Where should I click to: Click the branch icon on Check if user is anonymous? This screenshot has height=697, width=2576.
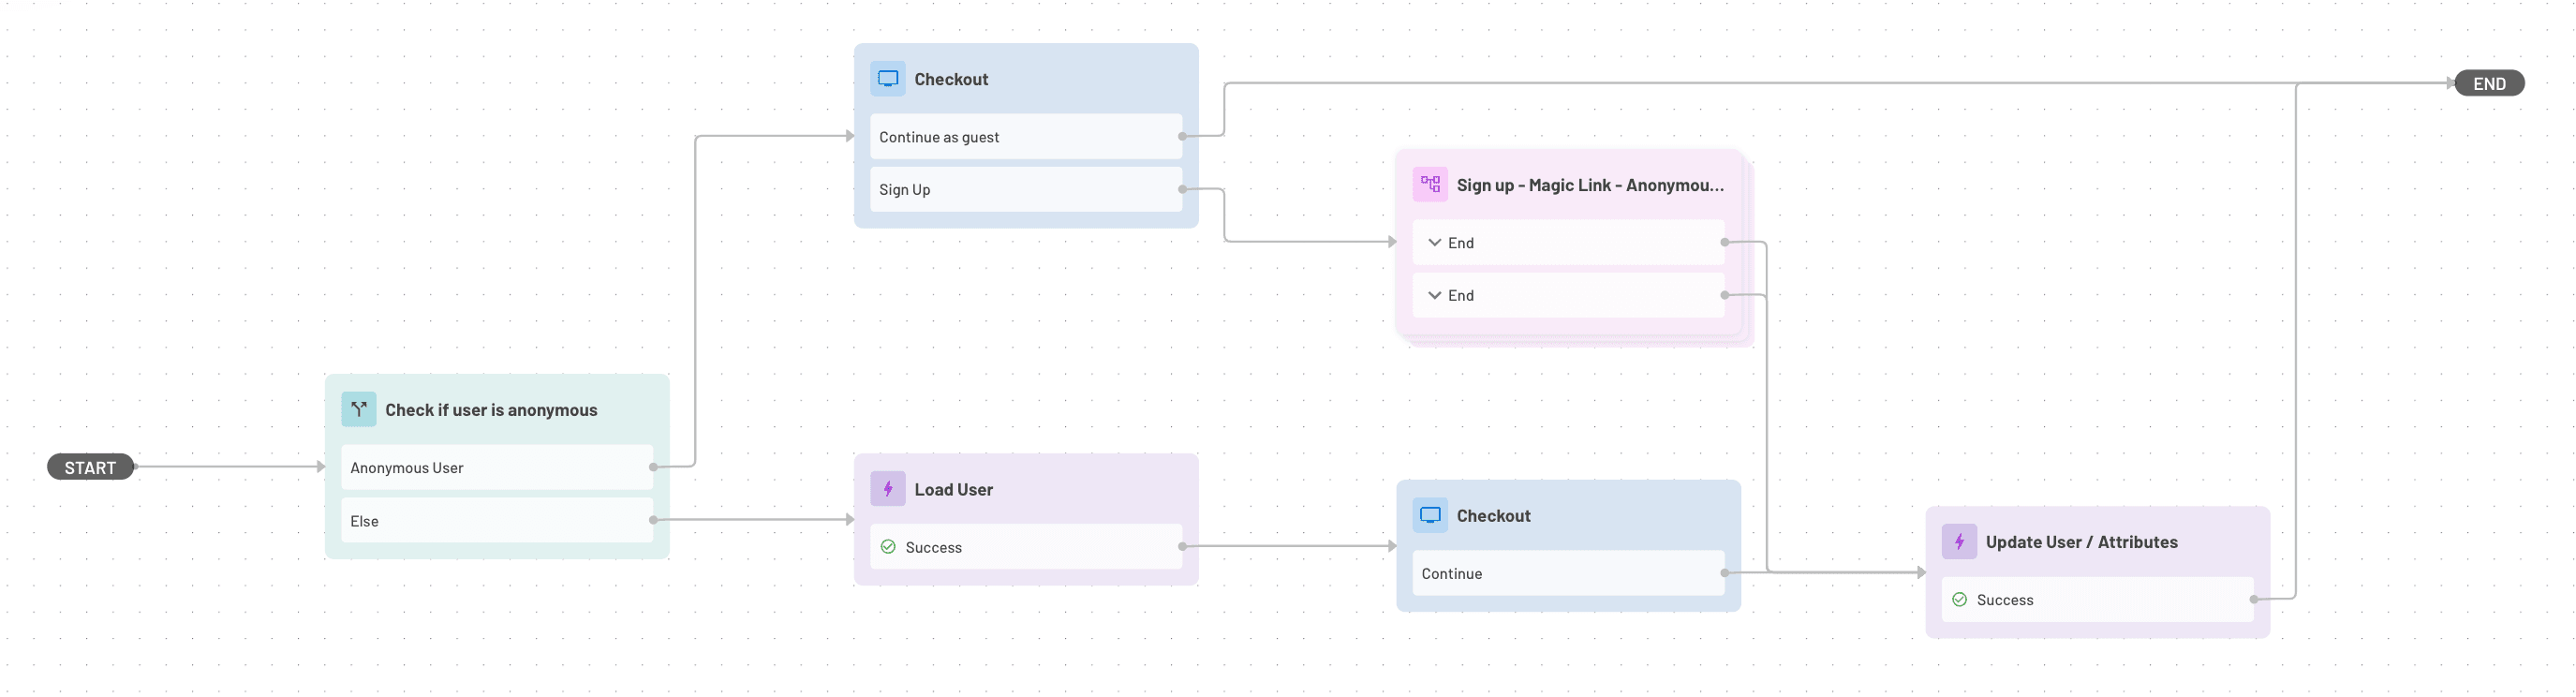point(358,409)
